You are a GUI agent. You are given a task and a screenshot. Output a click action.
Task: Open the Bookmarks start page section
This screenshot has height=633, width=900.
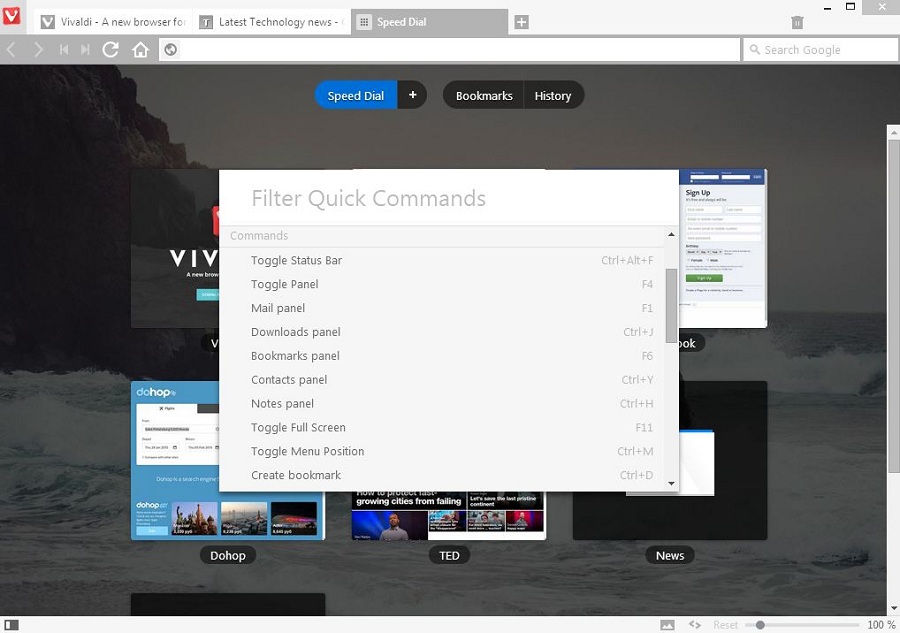[483, 95]
